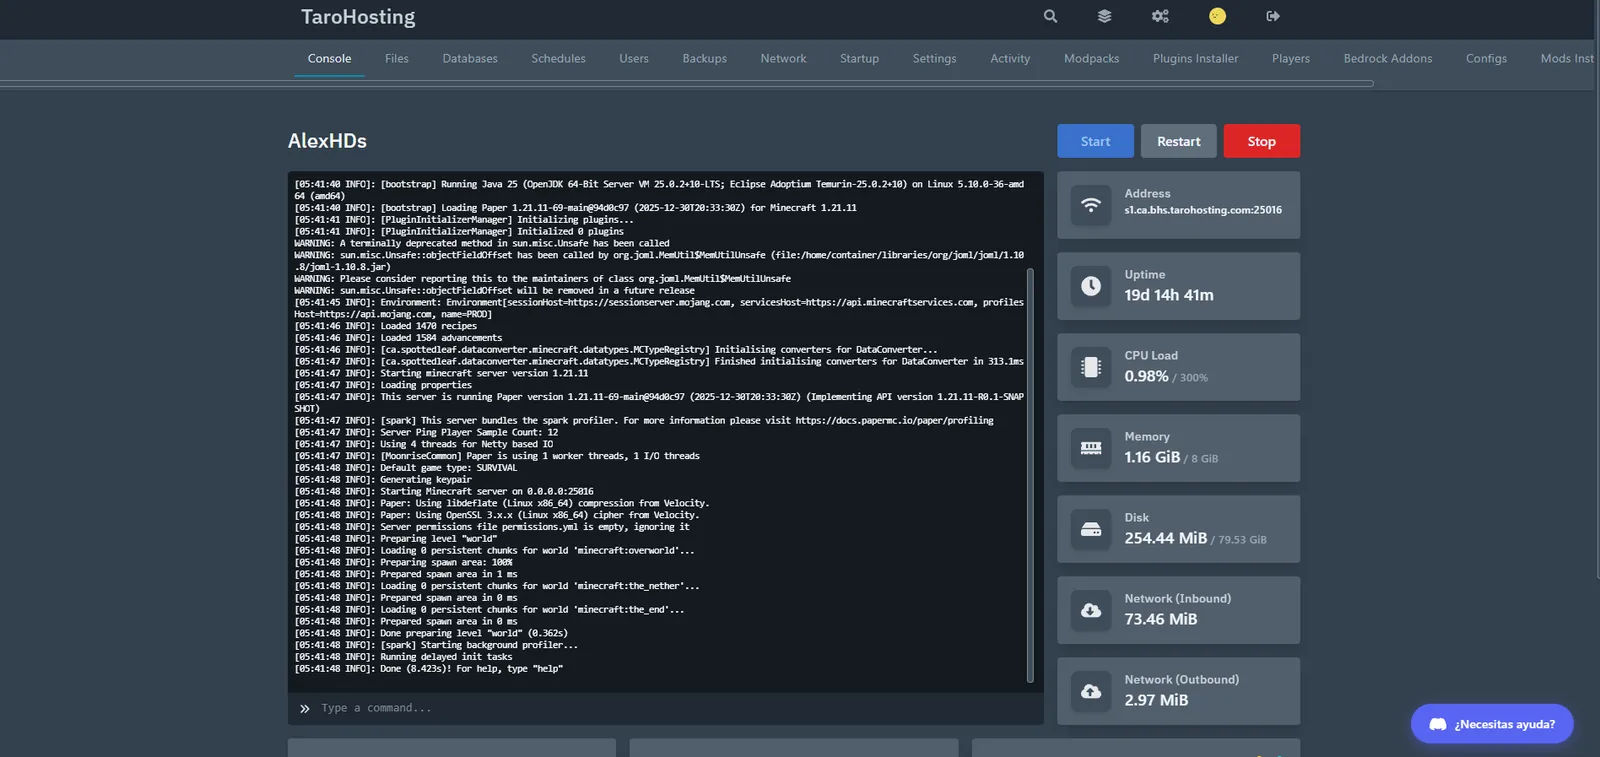Open the Network tab
Image resolution: width=1600 pixels, height=757 pixels.
783,59
